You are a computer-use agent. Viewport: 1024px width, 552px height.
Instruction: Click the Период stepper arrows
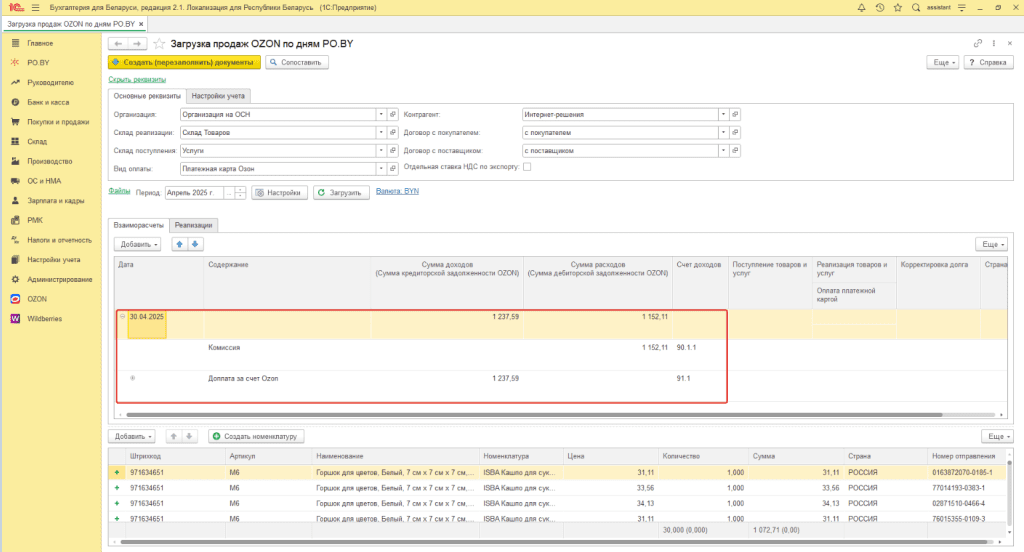pos(240,193)
